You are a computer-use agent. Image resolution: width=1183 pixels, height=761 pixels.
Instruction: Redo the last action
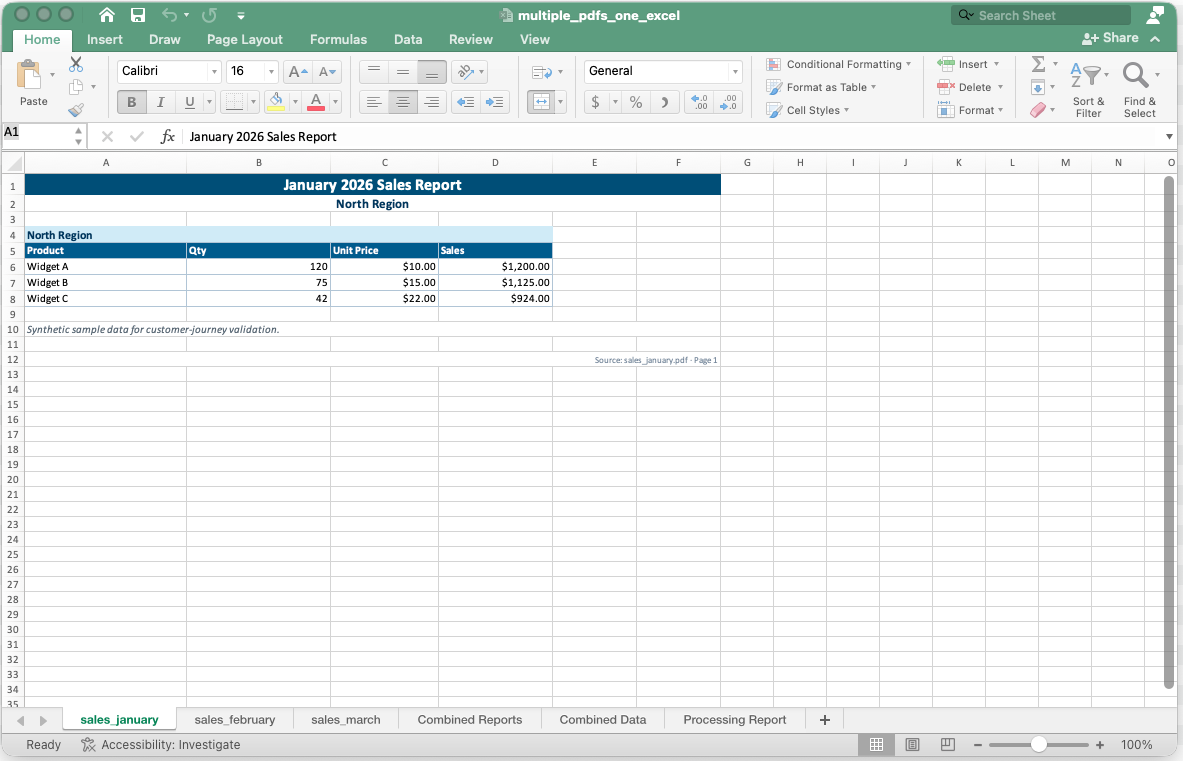(x=210, y=15)
